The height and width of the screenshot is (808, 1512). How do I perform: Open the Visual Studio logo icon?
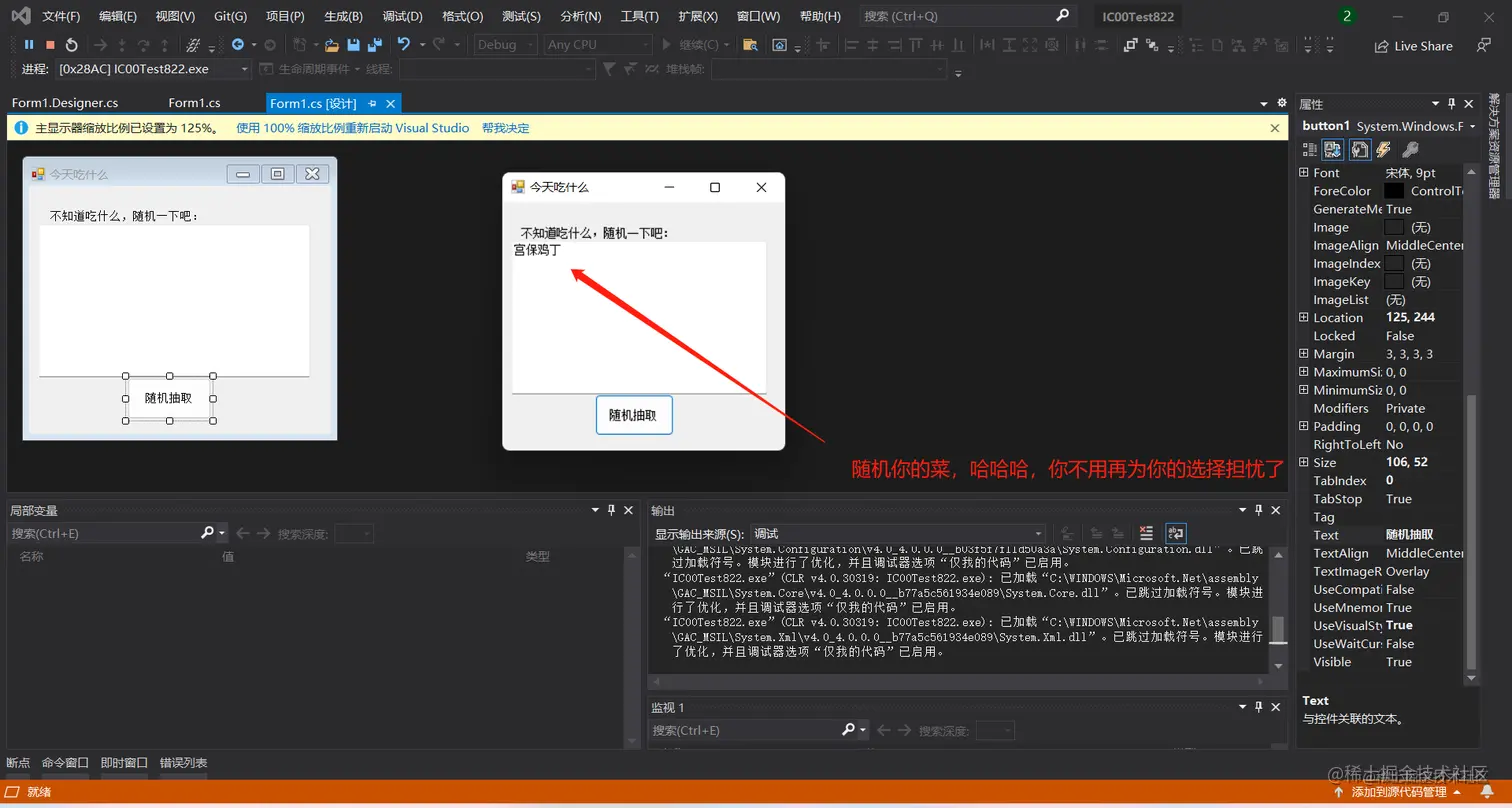21,16
